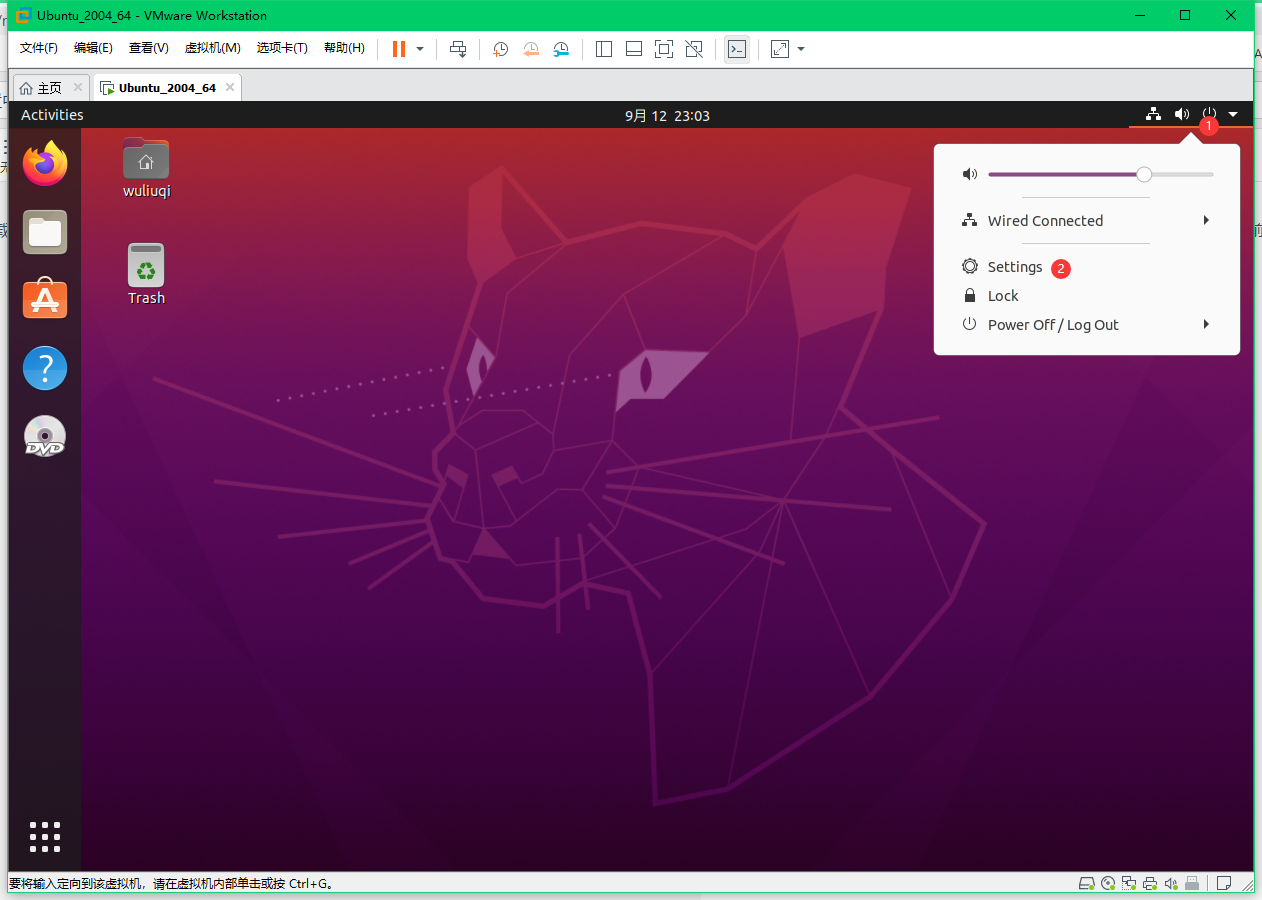
Task: Close the Ubuntu_2004_64 tab
Action: tap(229, 88)
